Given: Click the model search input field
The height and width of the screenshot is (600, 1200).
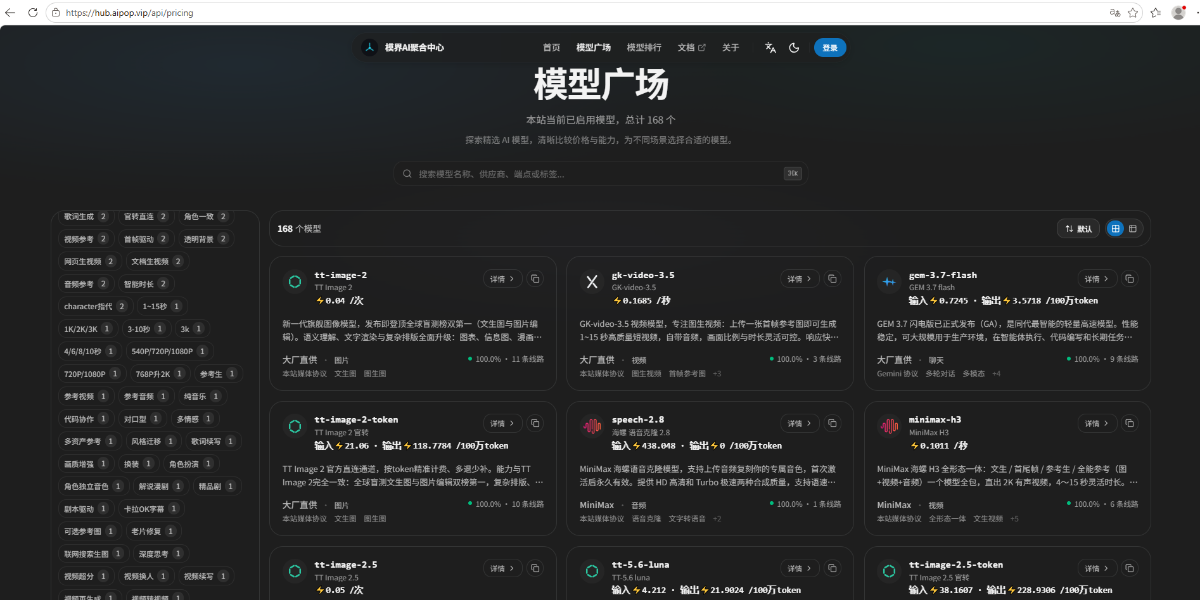Looking at the screenshot, I should pyautogui.click(x=600, y=173).
